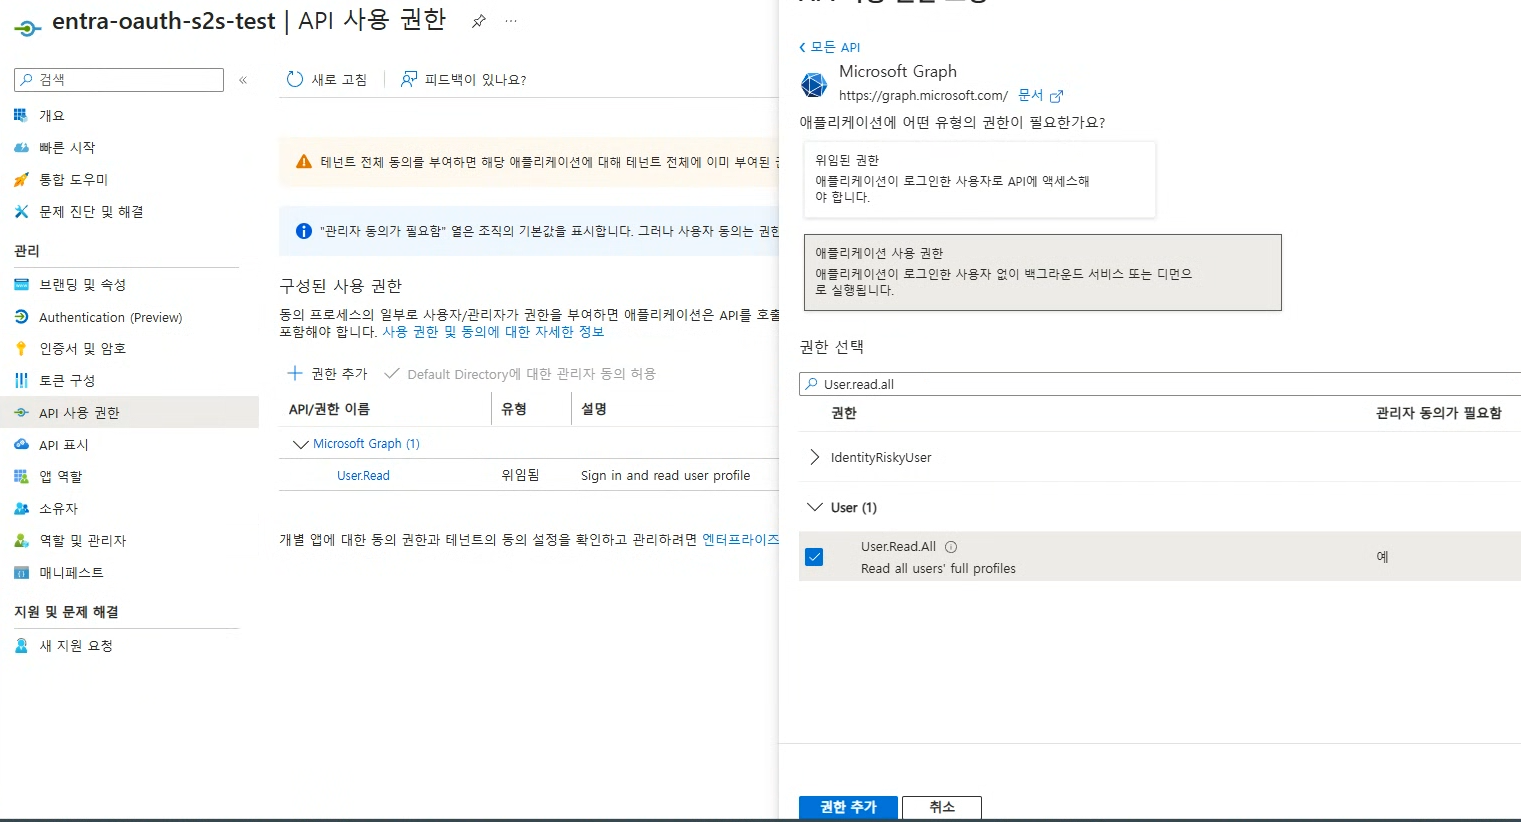Open API 사용 권한 in sidebar menu
This screenshot has height=822, width=1521.
click(x=129, y=412)
